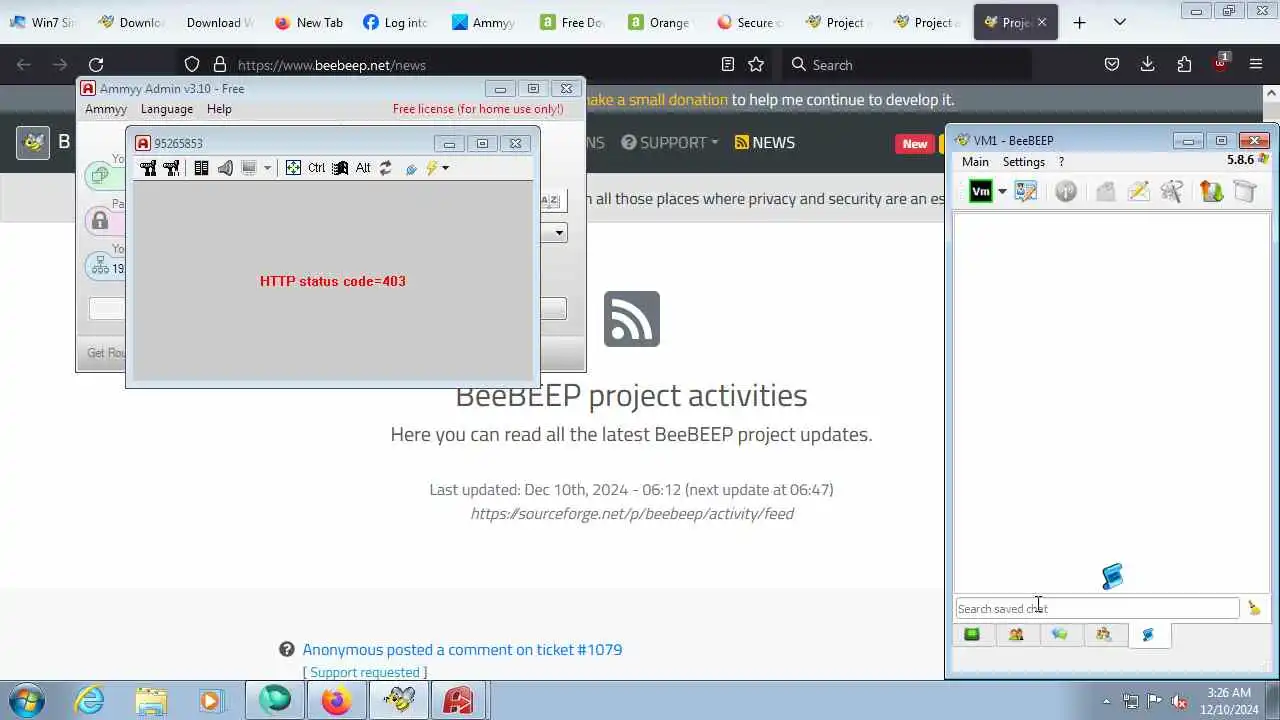Show hidden icons in the system tray

click(1106, 701)
